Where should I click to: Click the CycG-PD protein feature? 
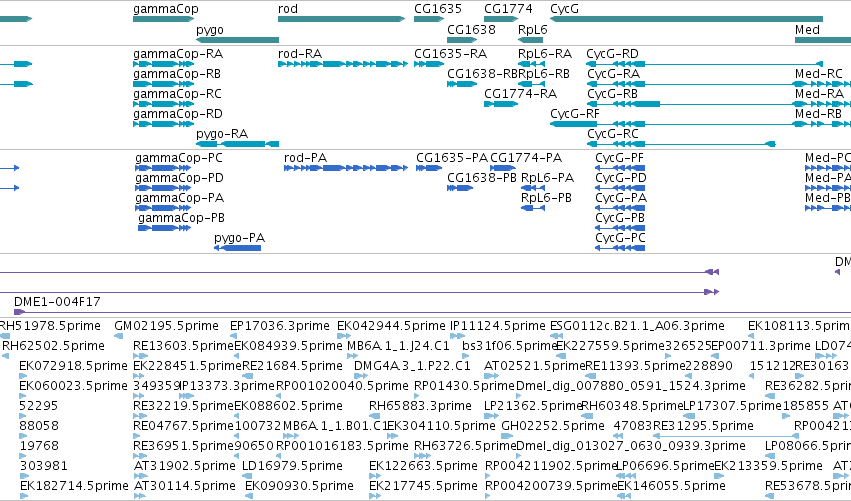620,188
